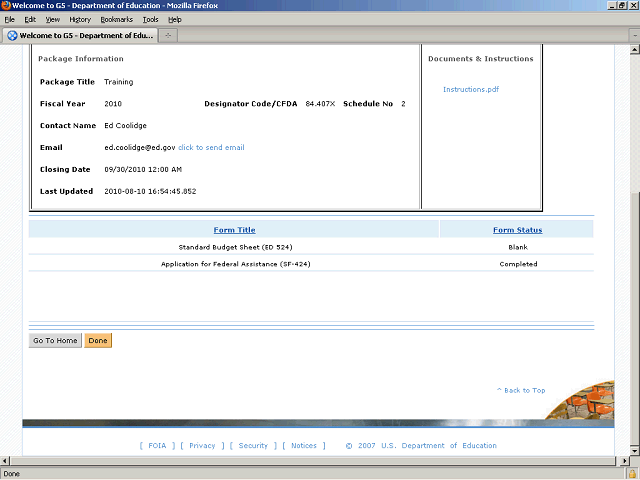Screen dimensions: 640x480
Task: Open the FOIA footer link
Action: (157, 445)
